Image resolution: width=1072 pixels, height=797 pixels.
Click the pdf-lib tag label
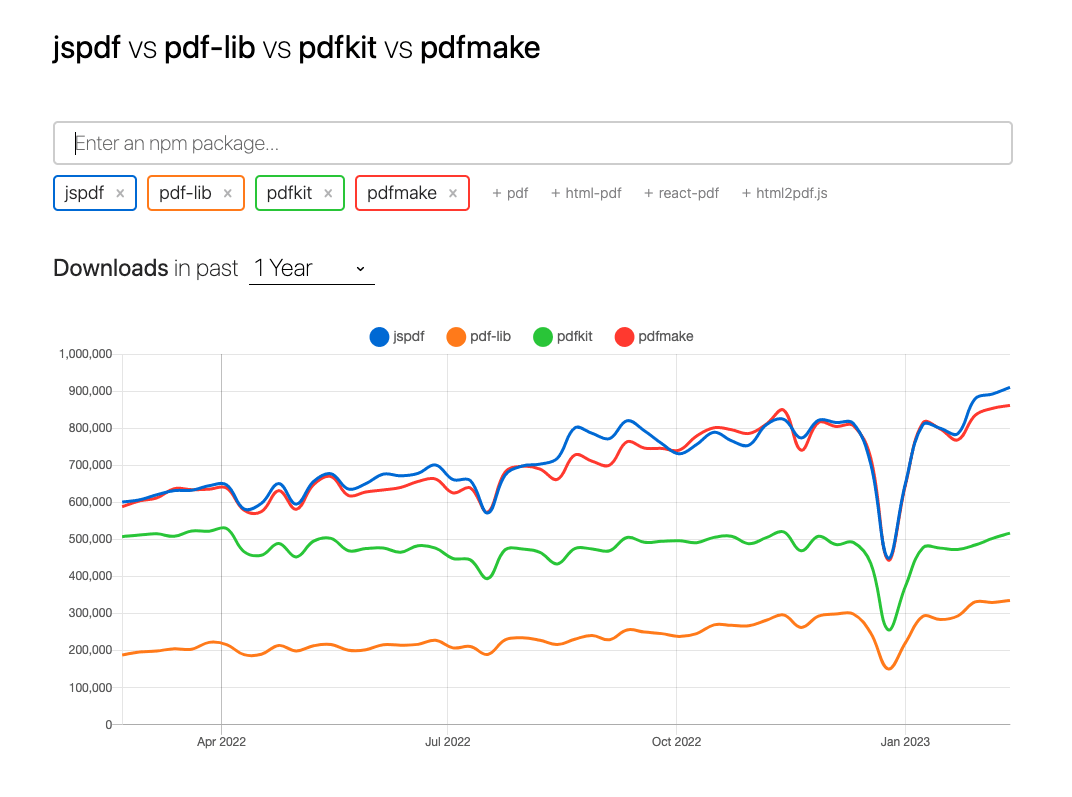click(x=185, y=193)
